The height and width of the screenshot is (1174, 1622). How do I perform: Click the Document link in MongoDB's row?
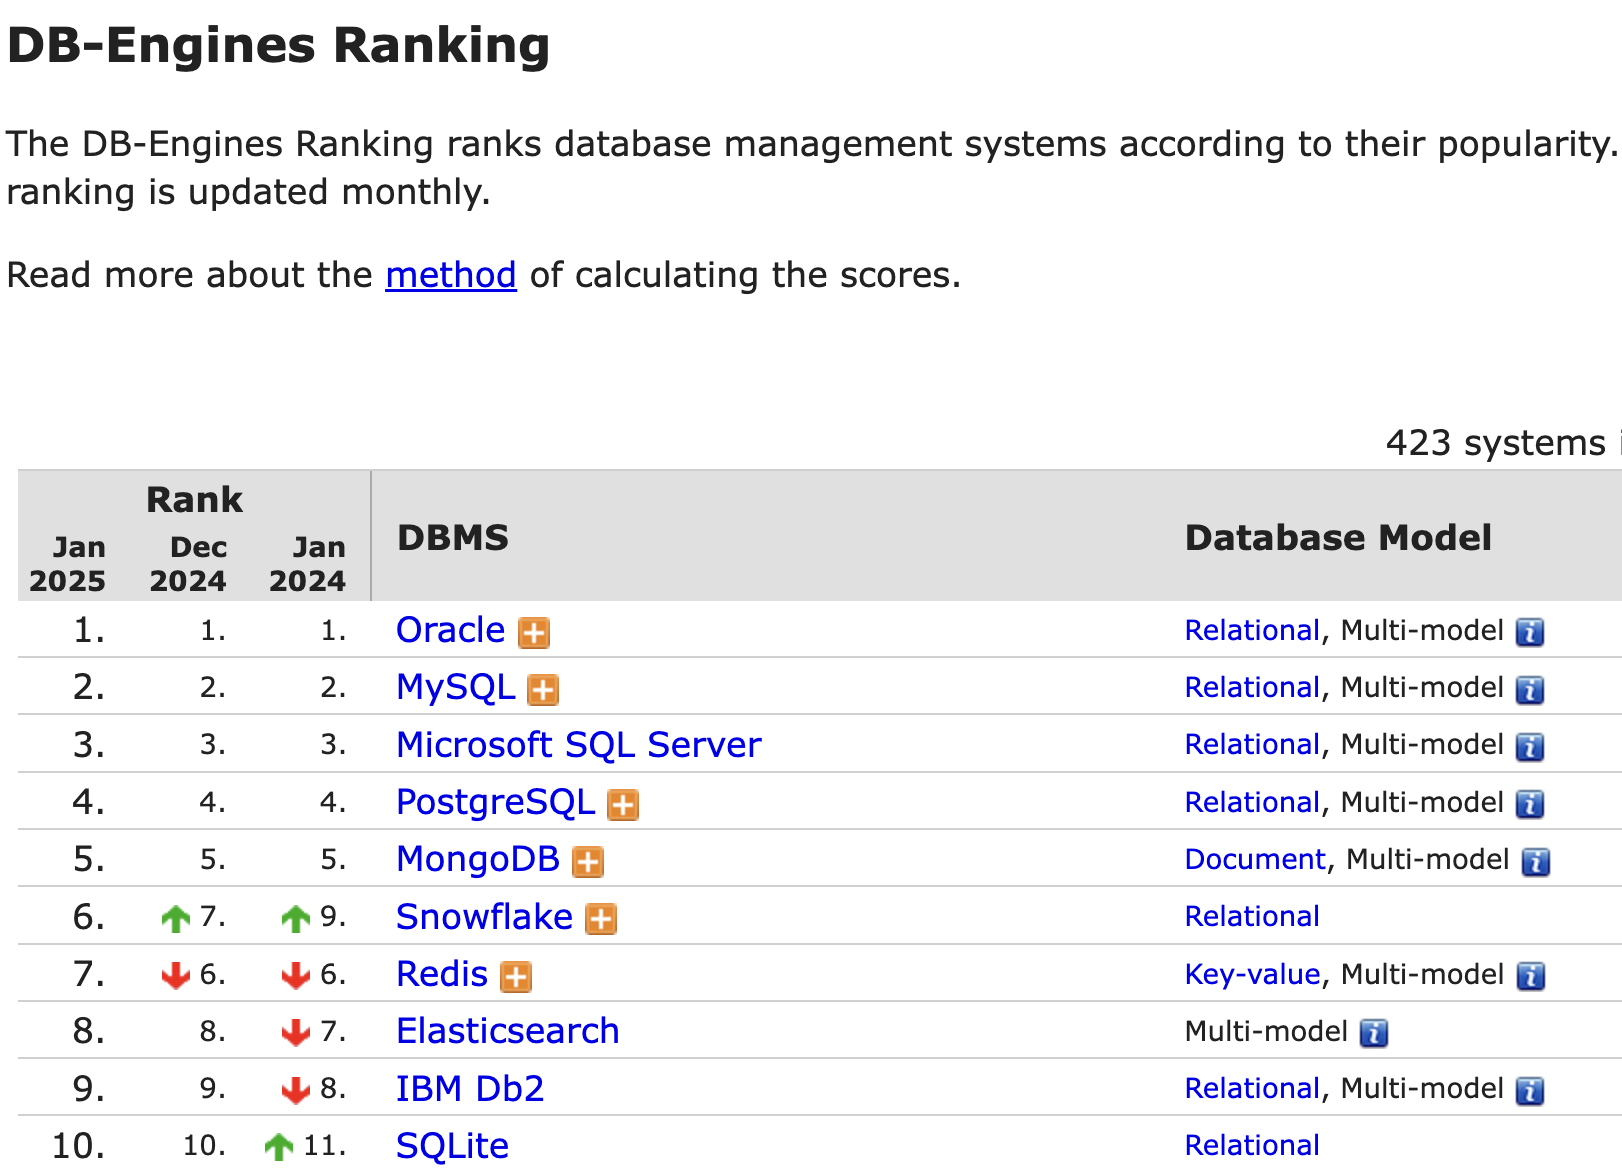tap(1255, 860)
